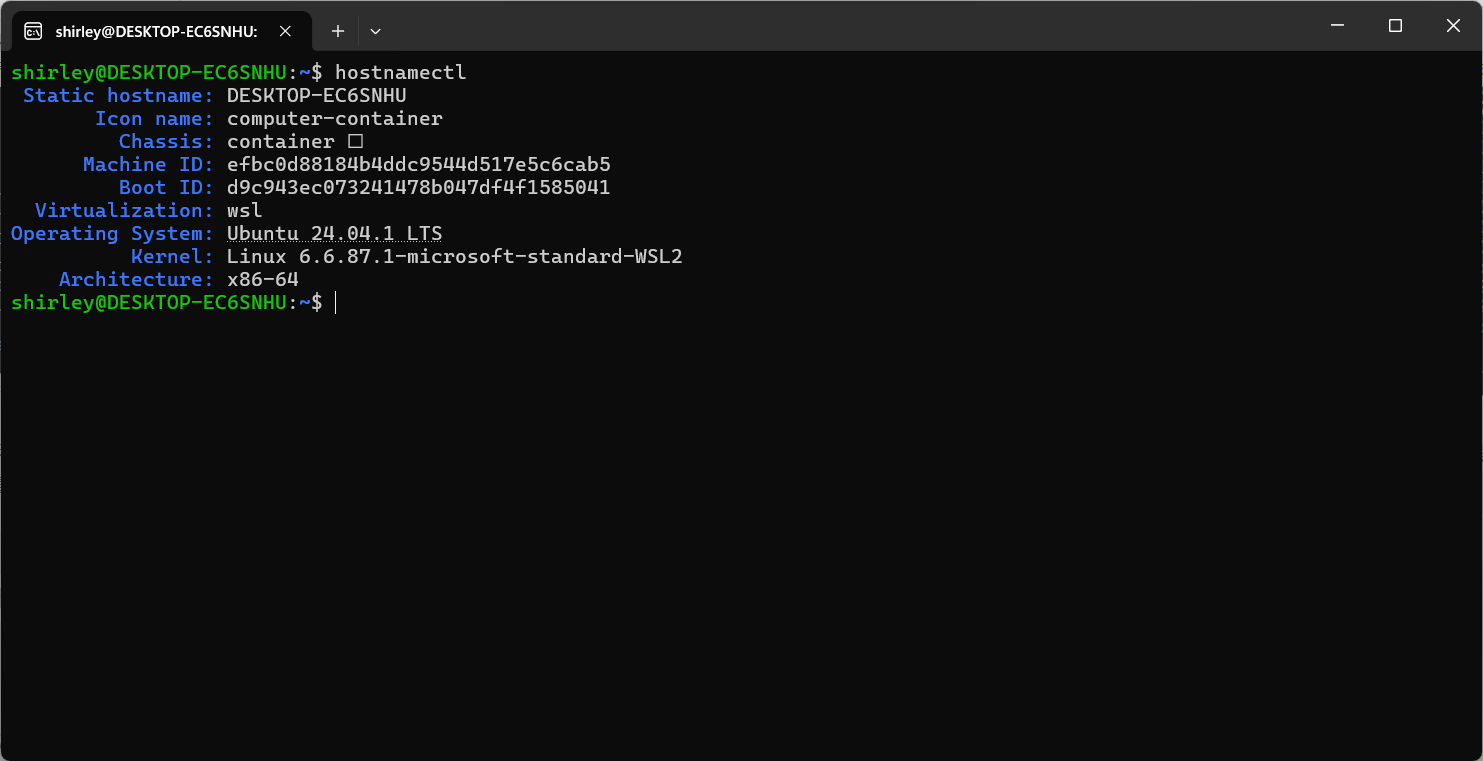Click the Chassis container entry

[280, 141]
